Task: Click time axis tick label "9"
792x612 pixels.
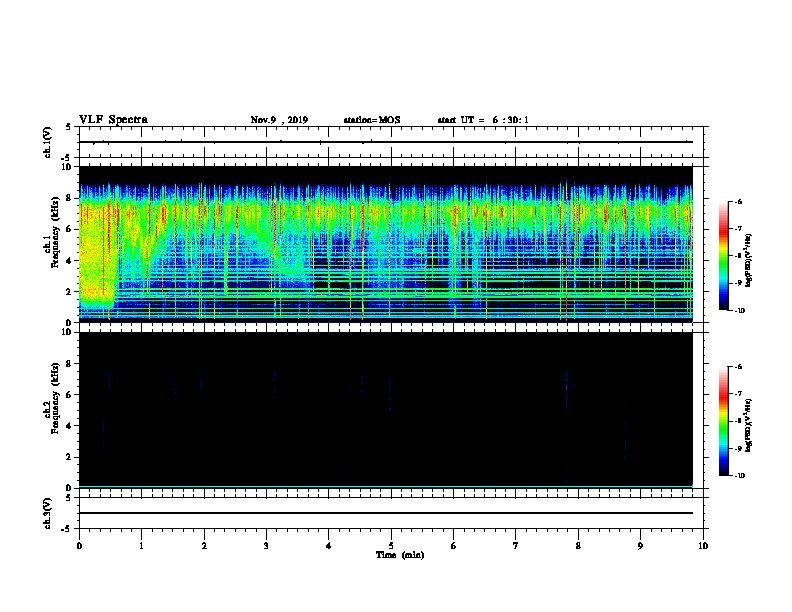Action: pos(640,546)
